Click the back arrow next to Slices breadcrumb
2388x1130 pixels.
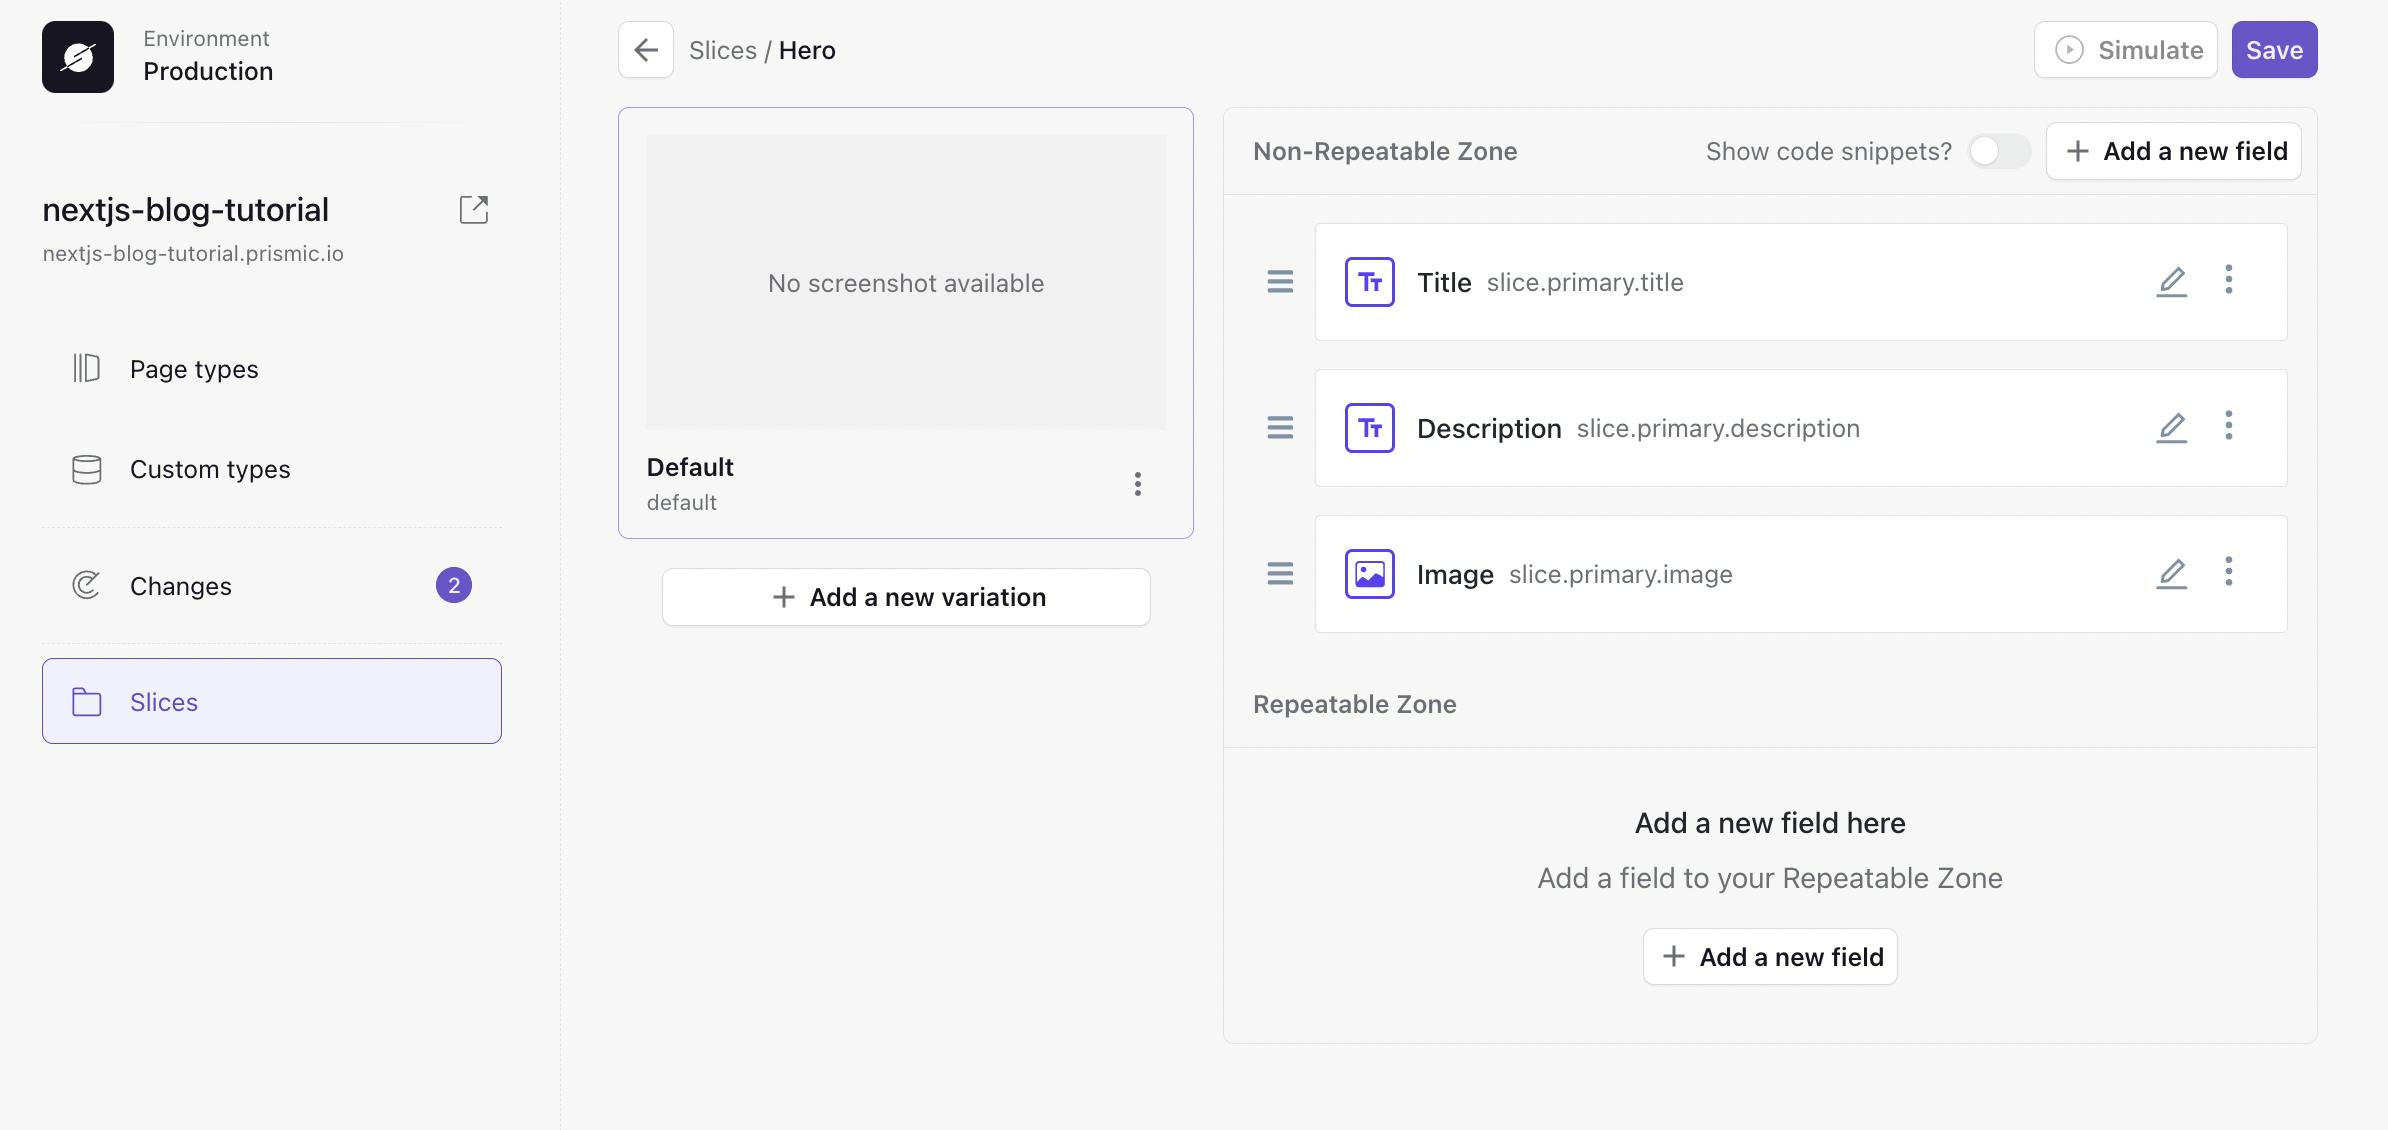(646, 50)
